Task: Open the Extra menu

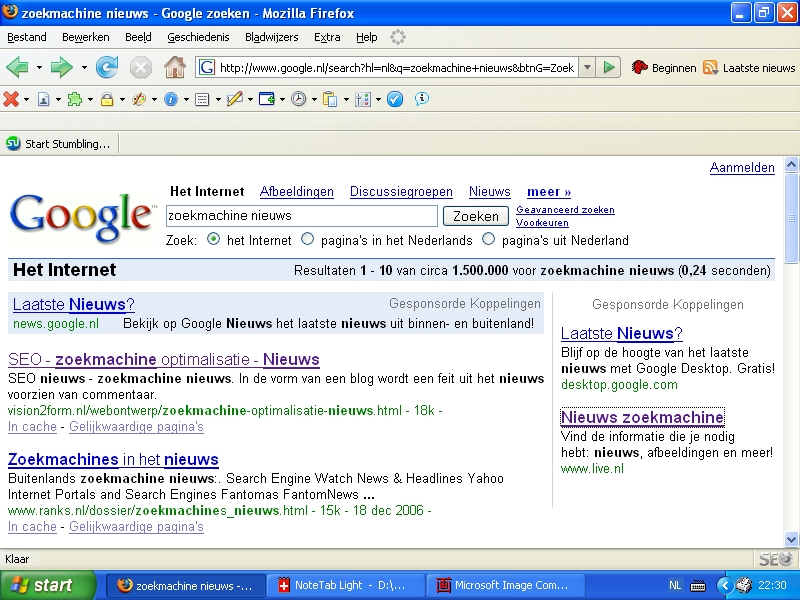Action: pos(327,37)
